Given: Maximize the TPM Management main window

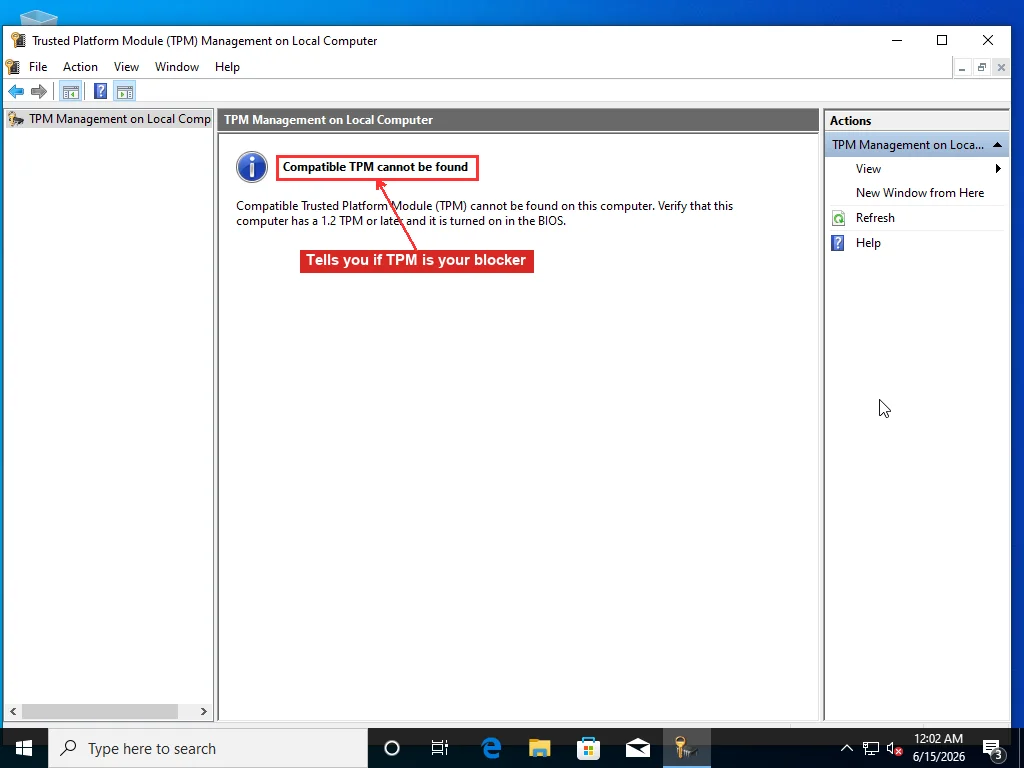Looking at the screenshot, I should pos(942,40).
